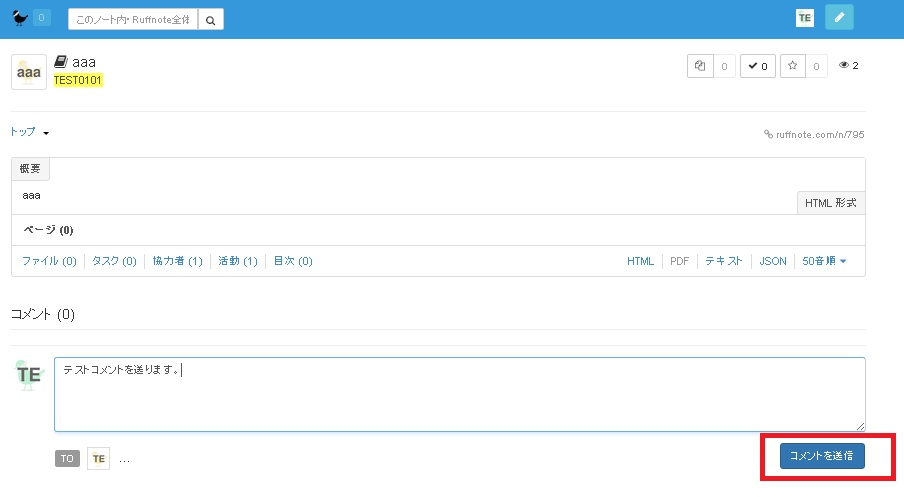This screenshot has height=497, width=904.
Task: Click the HTML 形式 button
Action: pyautogui.click(x=830, y=203)
